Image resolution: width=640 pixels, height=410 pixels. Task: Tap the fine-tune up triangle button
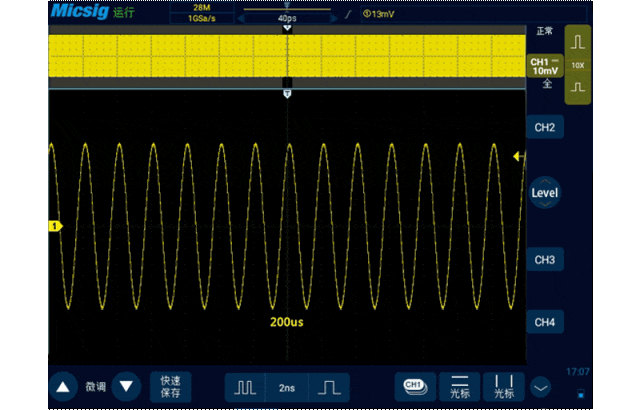63,387
